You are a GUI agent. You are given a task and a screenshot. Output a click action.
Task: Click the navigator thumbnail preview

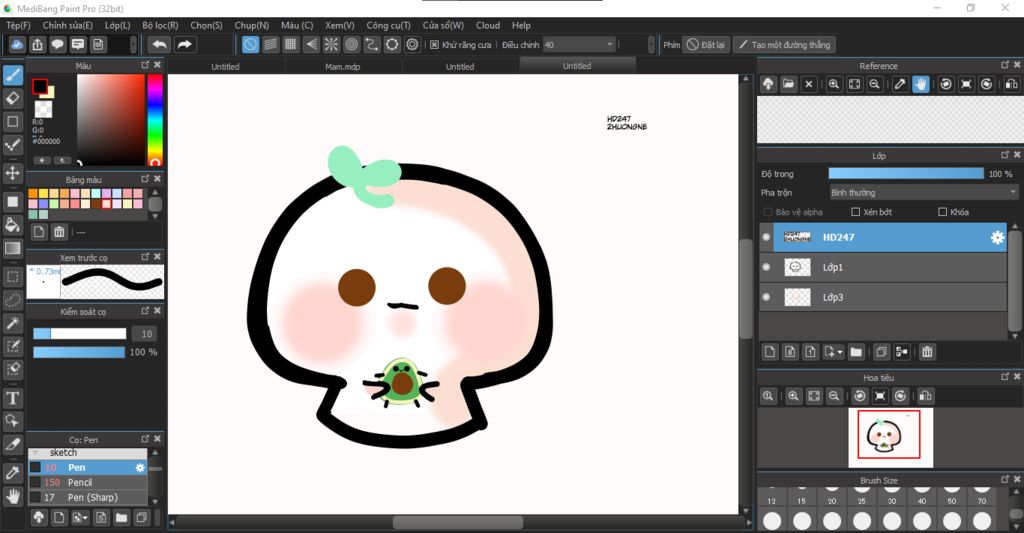tap(890, 437)
